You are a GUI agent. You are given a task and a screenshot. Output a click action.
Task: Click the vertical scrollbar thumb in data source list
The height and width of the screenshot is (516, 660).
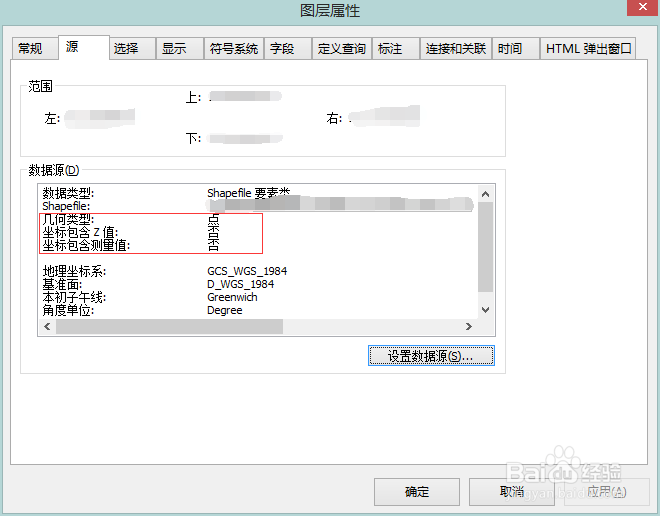click(485, 247)
